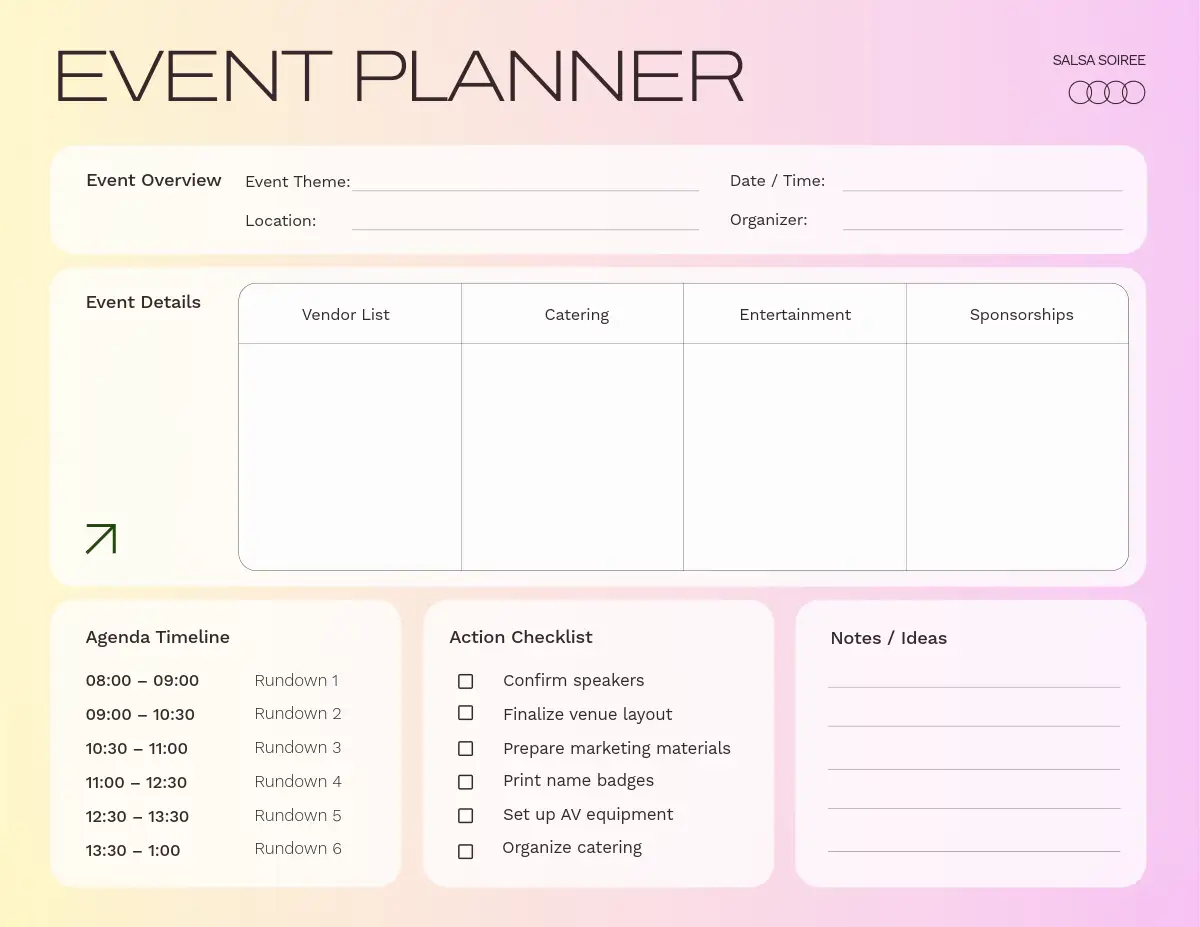This screenshot has height=927, width=1200.
Task: Click the SALSA SOIREE brand text
Action: 1098,60
